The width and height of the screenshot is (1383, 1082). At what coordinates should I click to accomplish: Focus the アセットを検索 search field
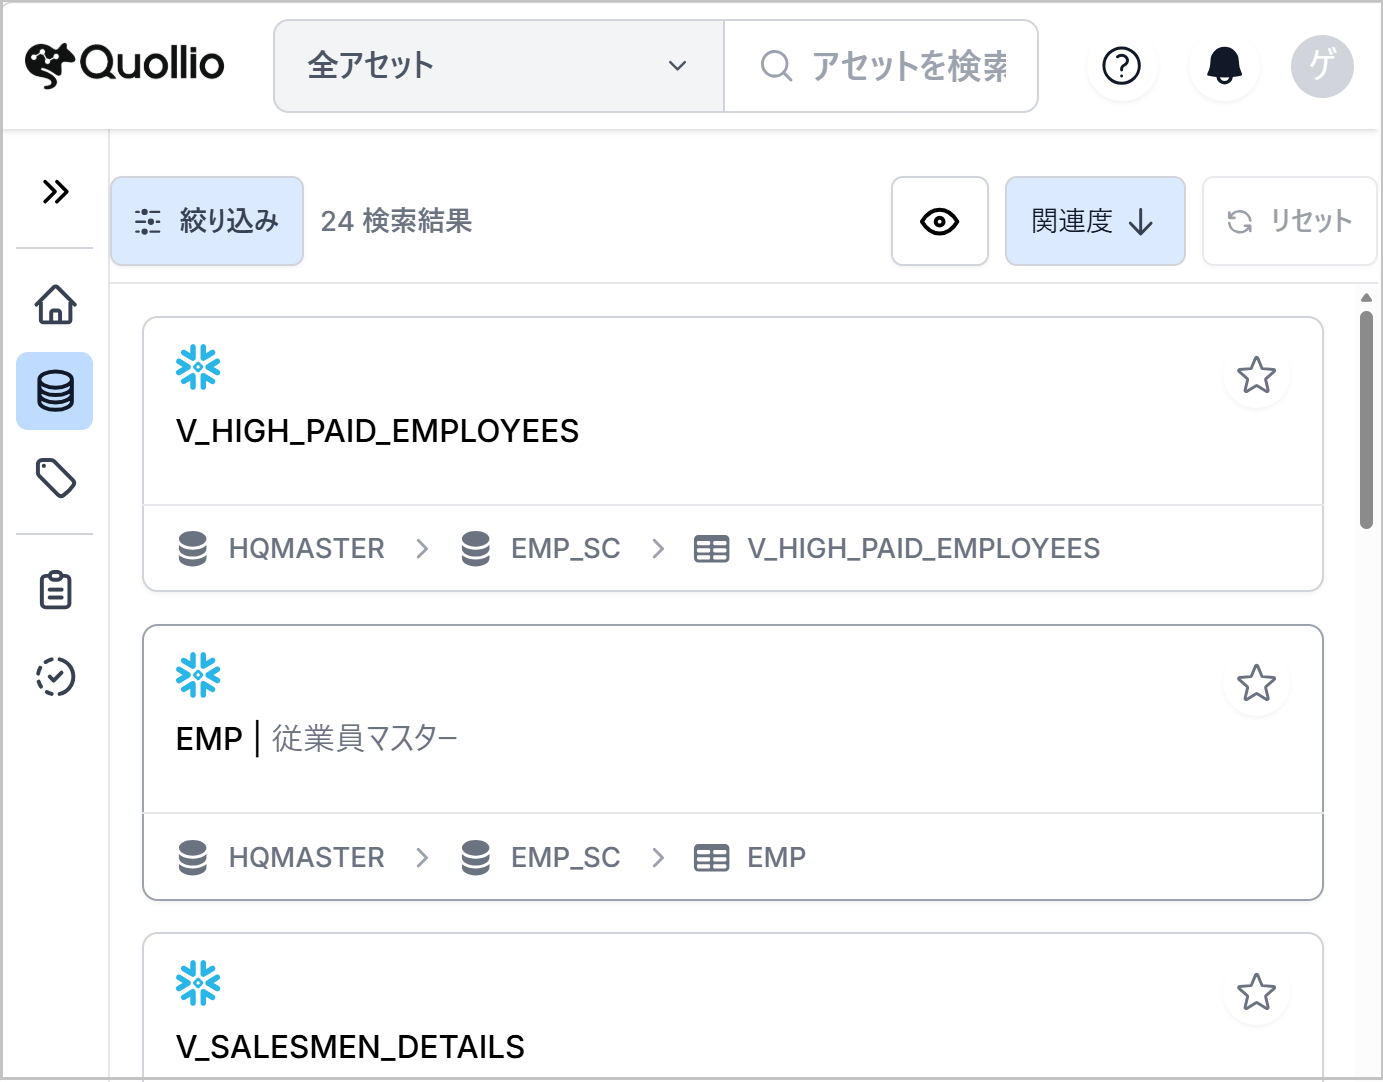(x=881, y=66)
